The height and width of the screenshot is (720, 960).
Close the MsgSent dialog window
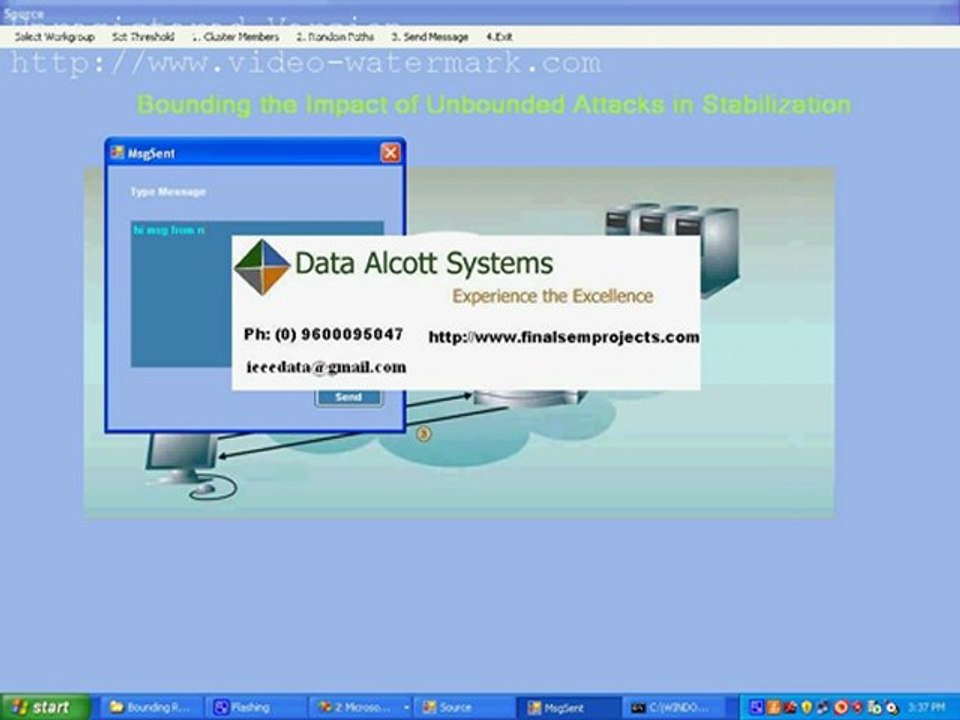pos(390,152)
